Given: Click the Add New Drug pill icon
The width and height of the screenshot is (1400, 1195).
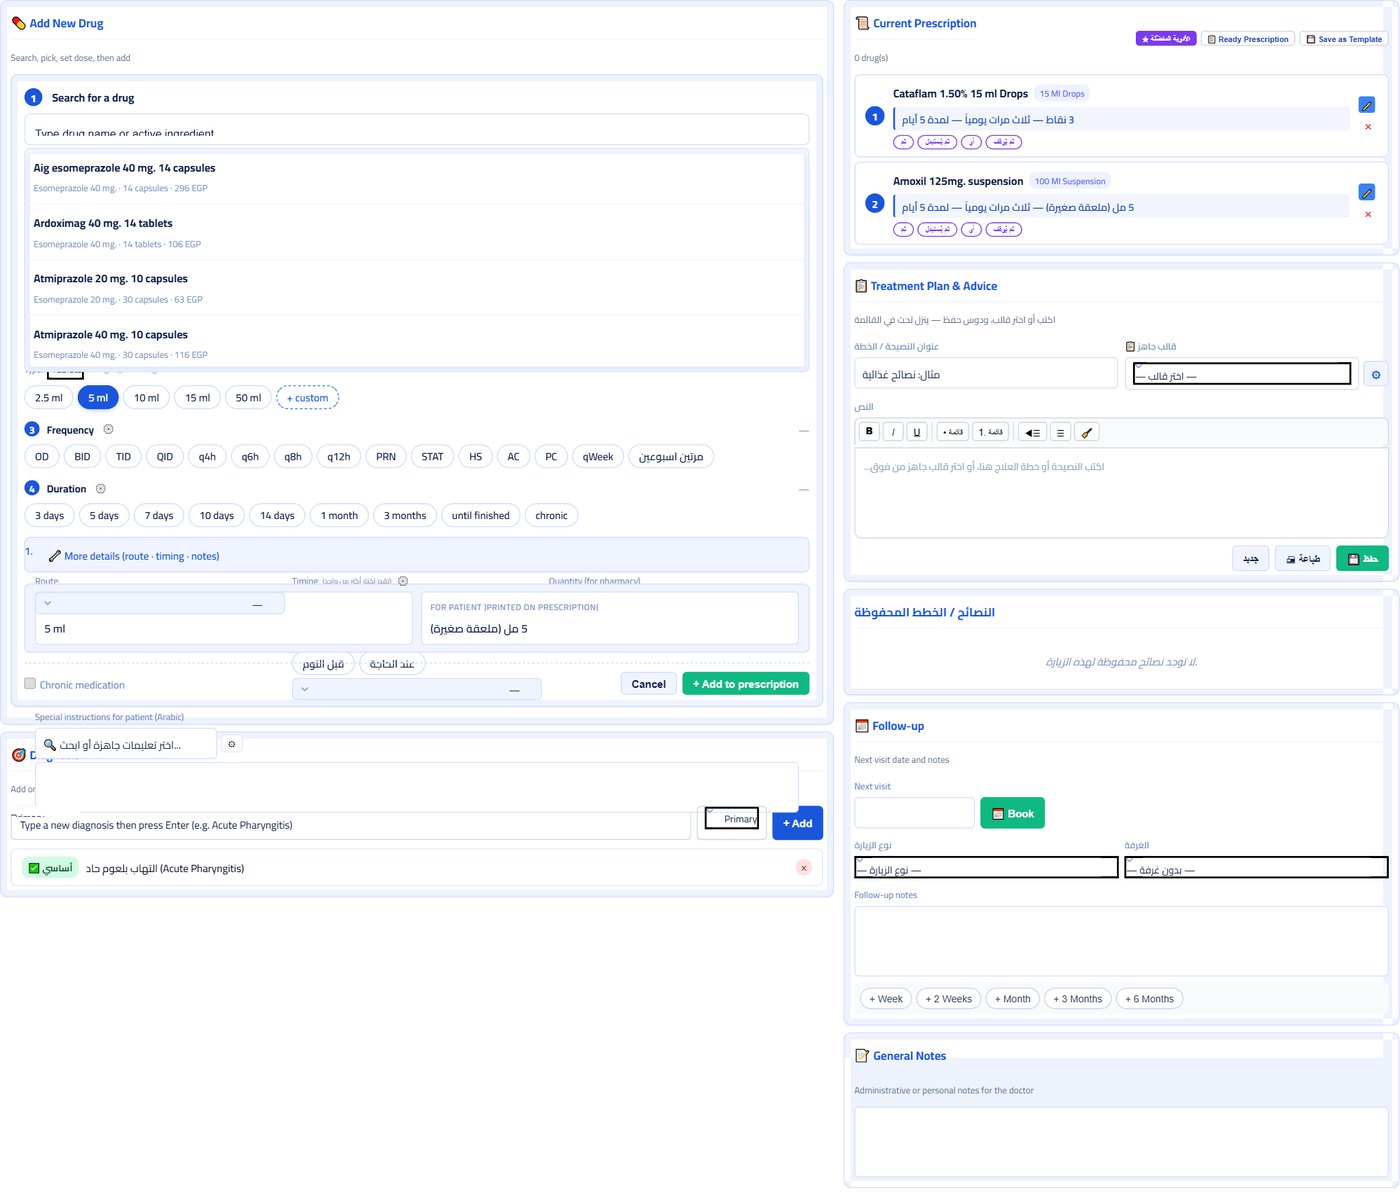Looking at the screenshot, I should click(x=18, y=23).
